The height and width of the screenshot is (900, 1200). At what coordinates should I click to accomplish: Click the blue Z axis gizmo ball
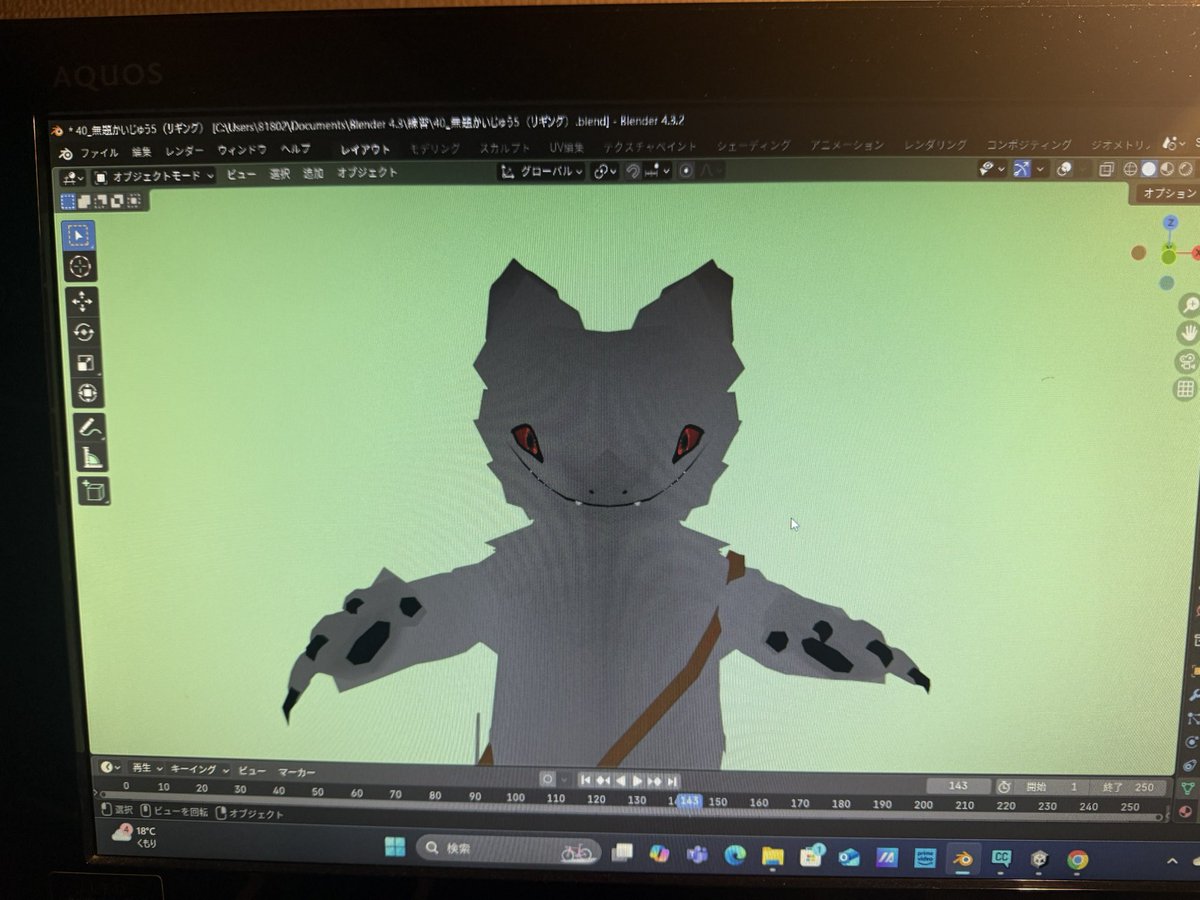point(1170,222)
